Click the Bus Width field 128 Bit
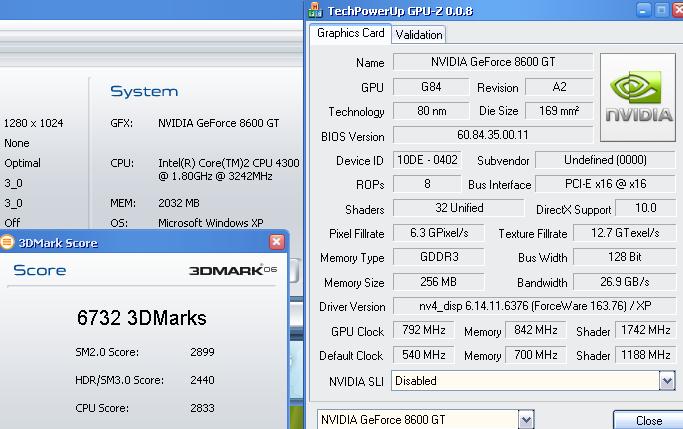The height and width of the screenshot is (429, 683). [625, 257]
